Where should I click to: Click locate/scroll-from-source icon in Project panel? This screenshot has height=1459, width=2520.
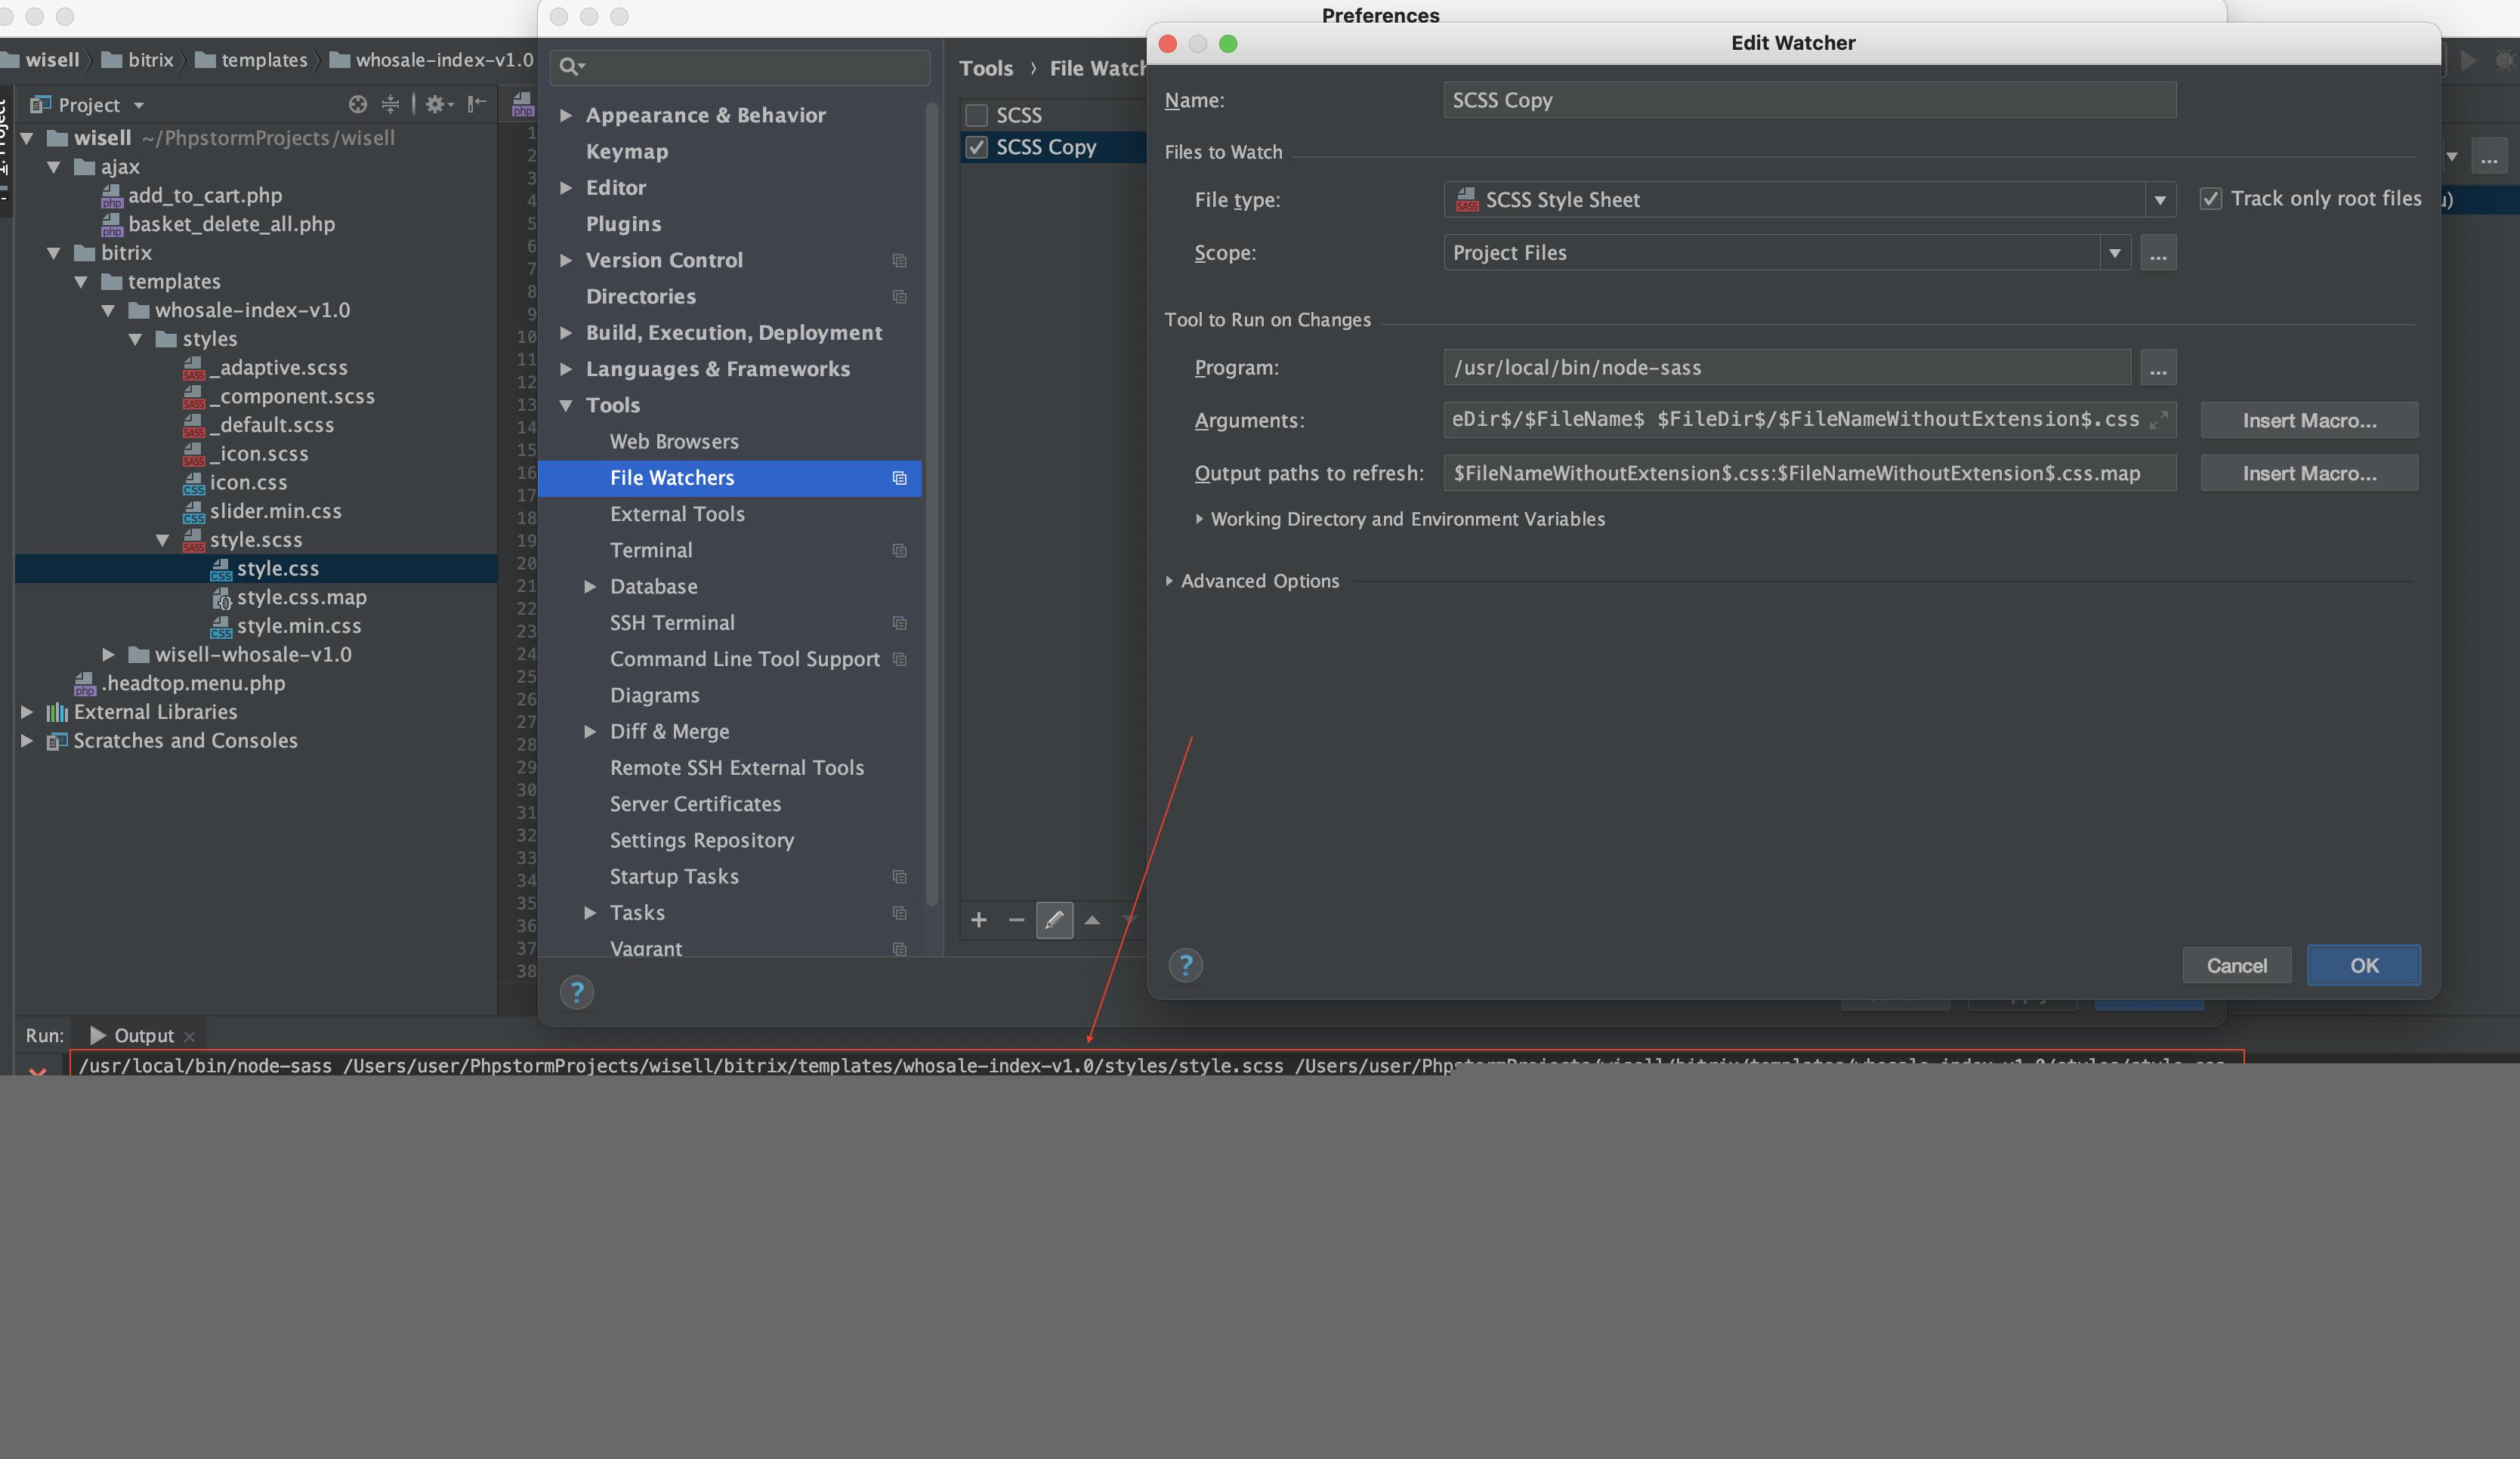(x=357, y=104)
